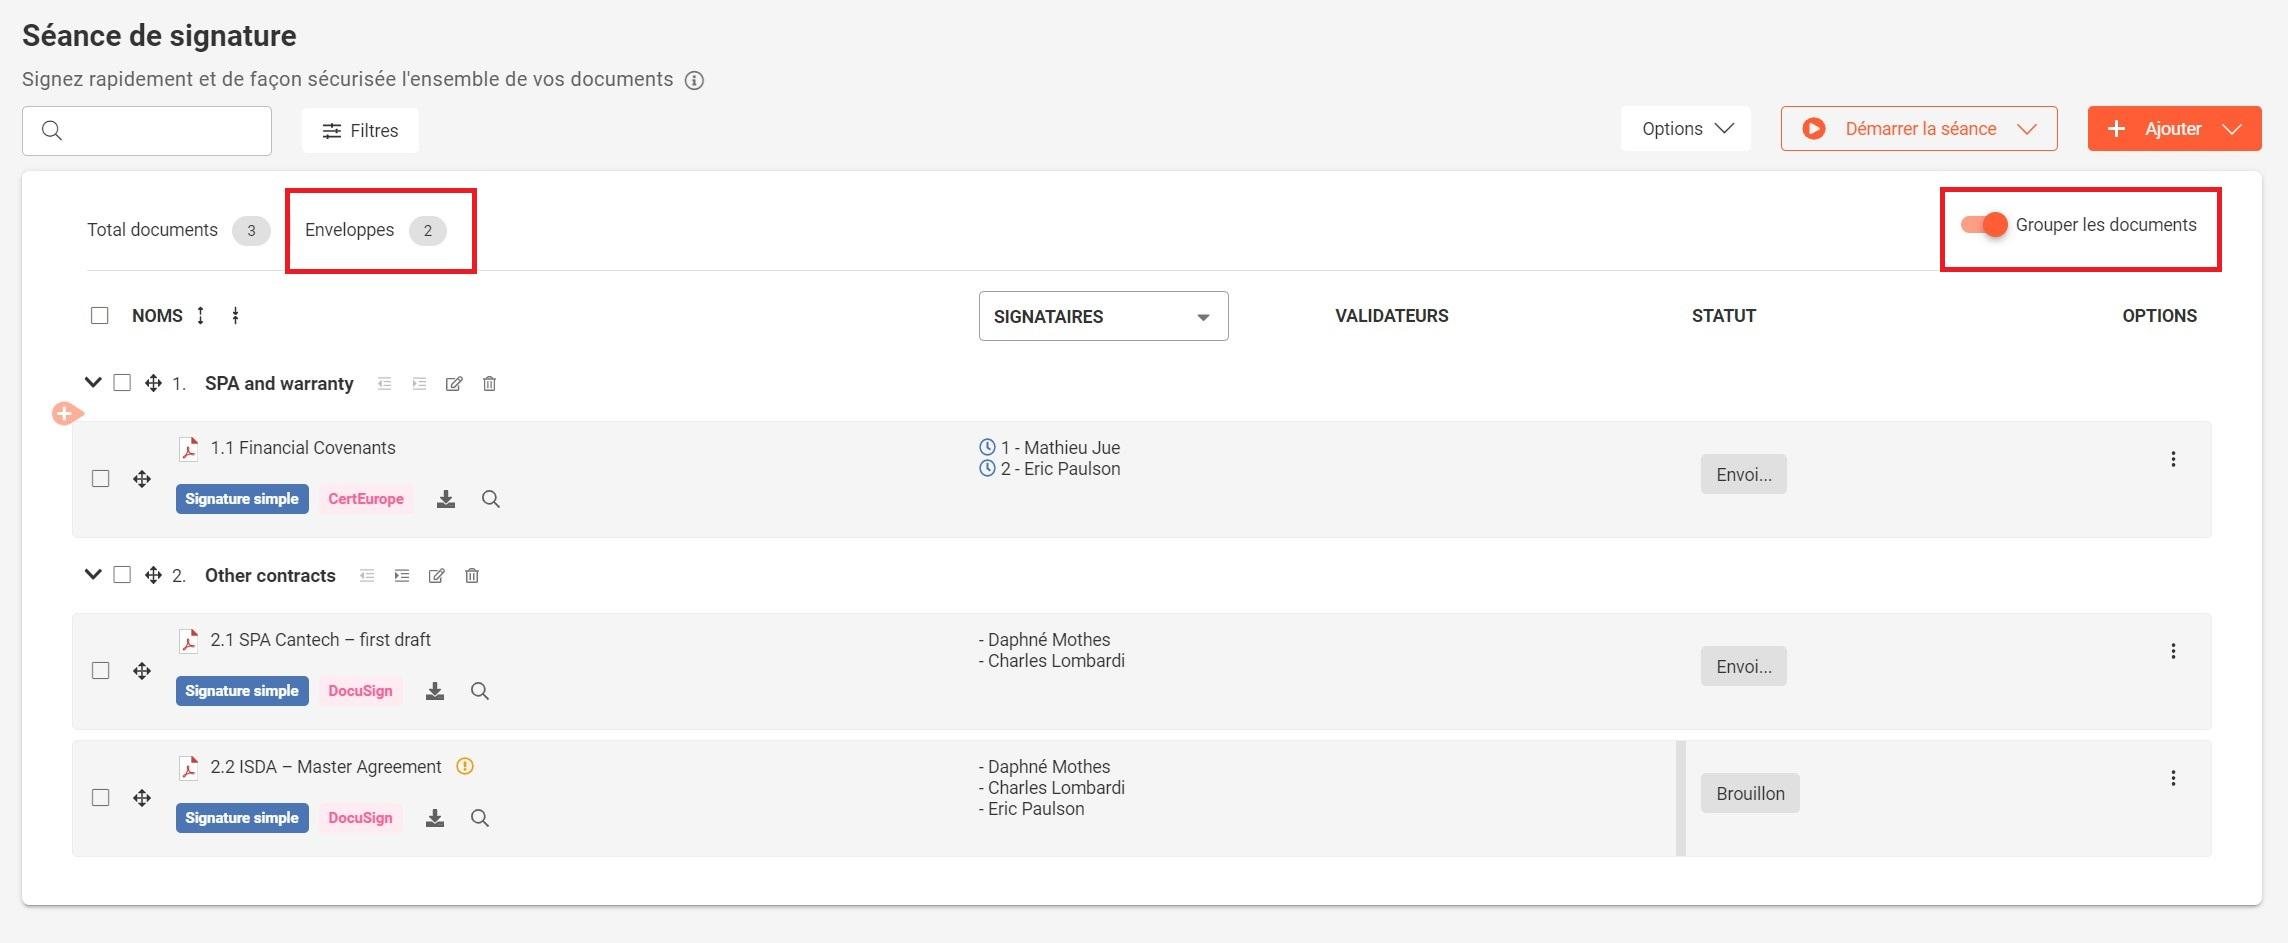
Task: Select the Financial Covenants checkbox
Action: coord(100,479)
